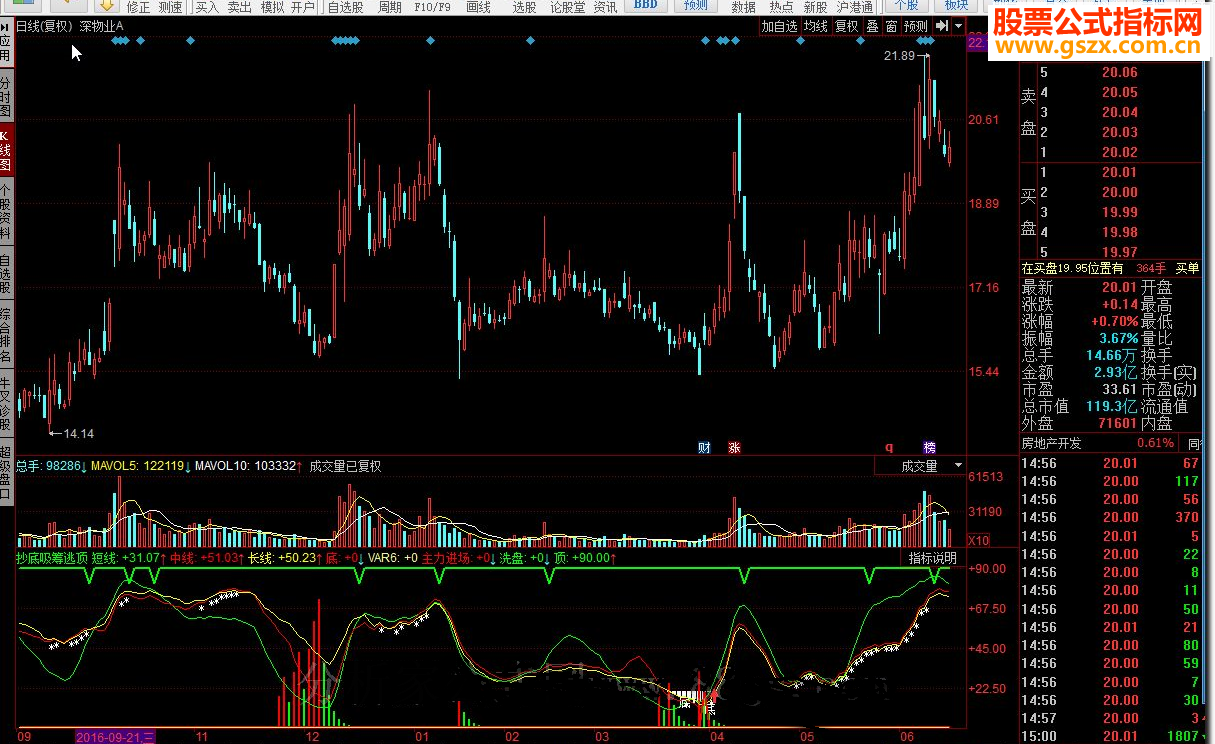The width and height of the screenshot is (1215, 744).
Task: Expand dropdown arrow beside 预测 in chart toolbar
Action: [959, 26]
